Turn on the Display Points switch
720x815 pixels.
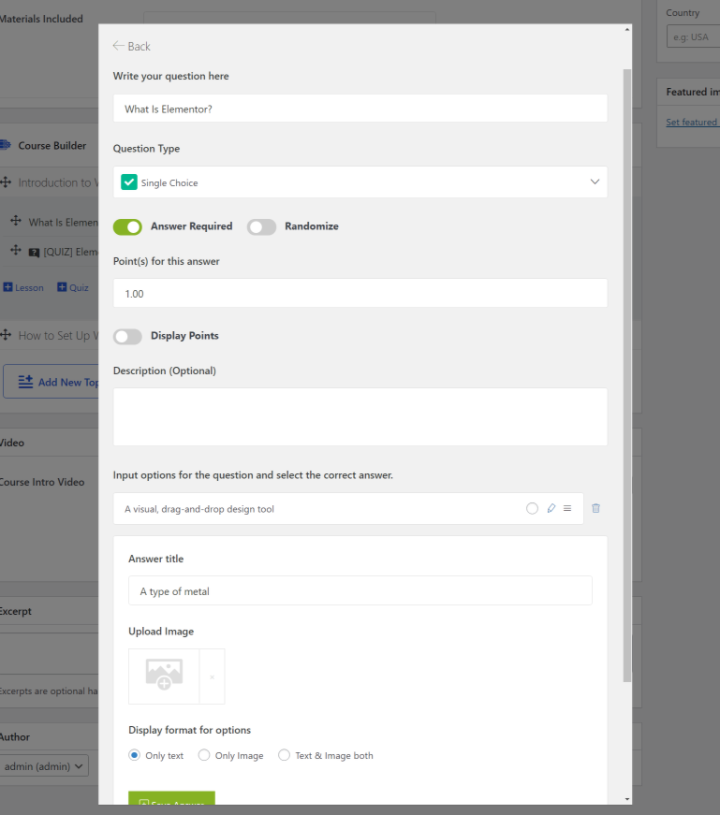[128, 336]
